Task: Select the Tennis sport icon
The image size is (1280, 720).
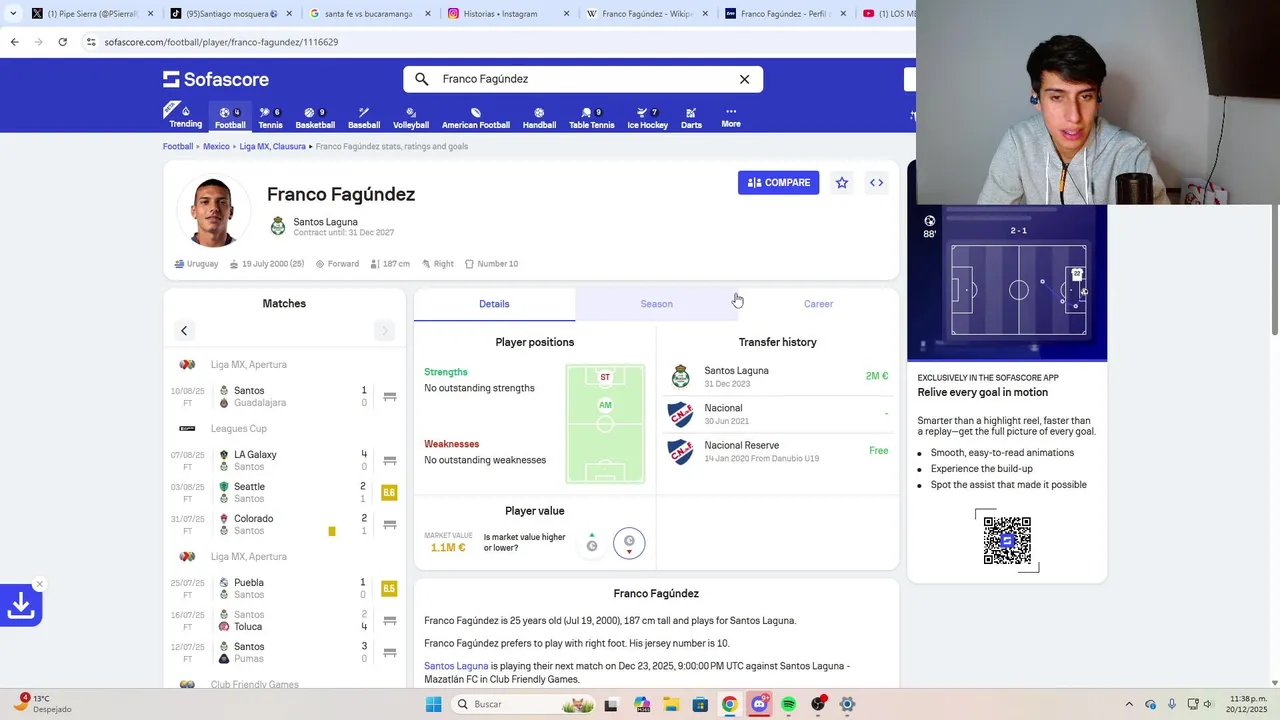Action: (270, 117)
